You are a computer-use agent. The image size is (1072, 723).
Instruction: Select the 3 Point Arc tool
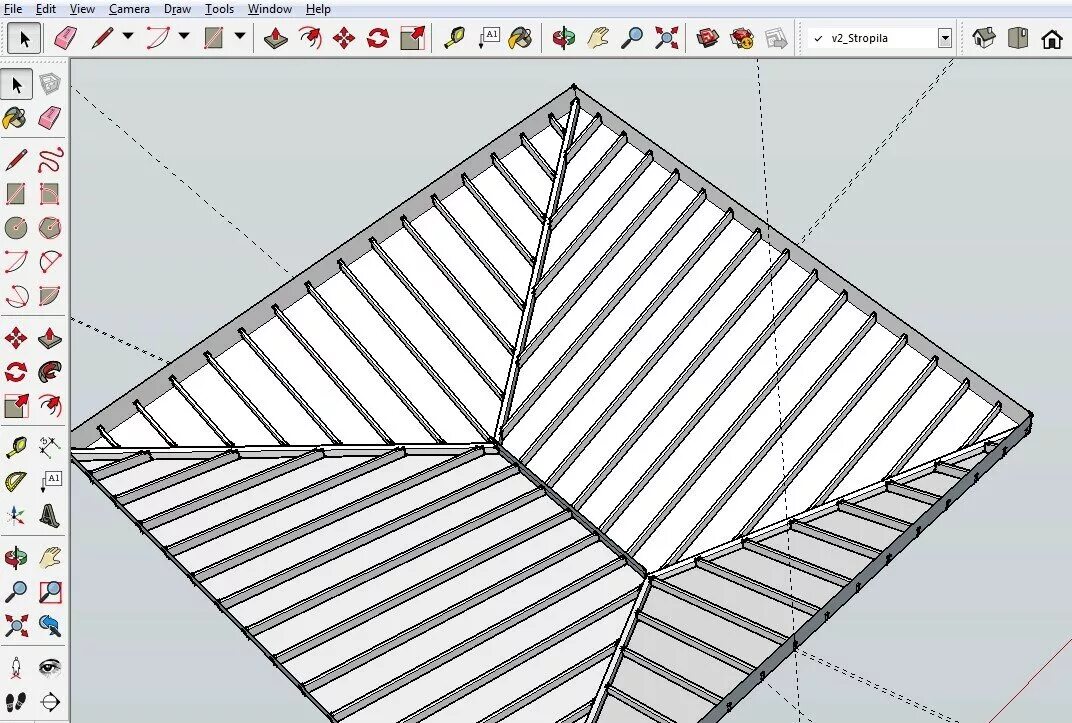[x=49, y=262]
